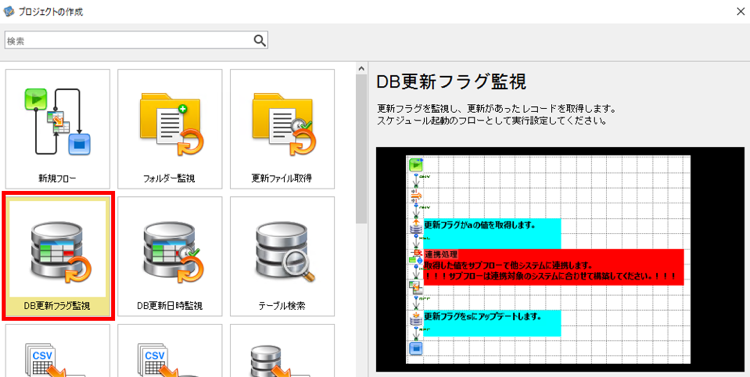Click scrollbar up arrow of template list
This screenshot has height=377, width=750.
362,68
